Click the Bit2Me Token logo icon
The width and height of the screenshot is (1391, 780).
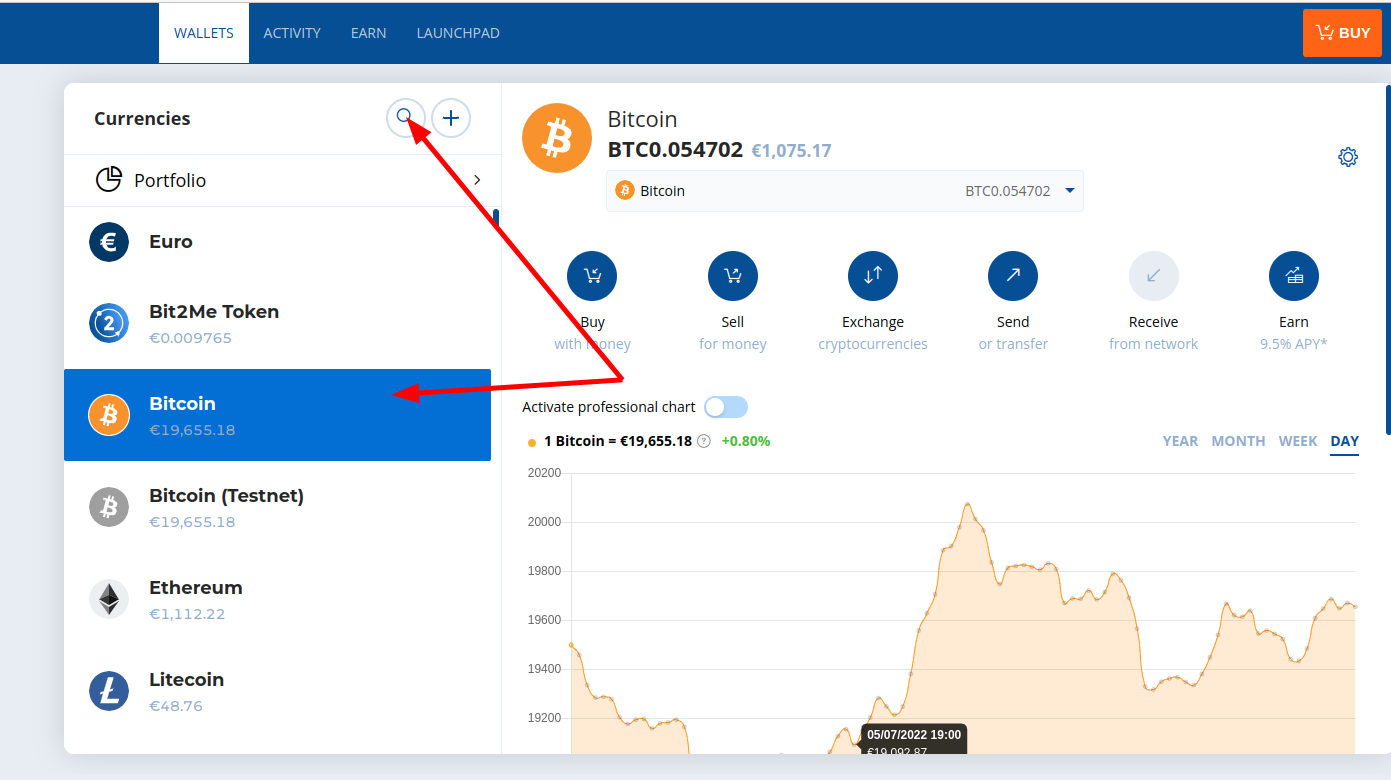[109, 323]
